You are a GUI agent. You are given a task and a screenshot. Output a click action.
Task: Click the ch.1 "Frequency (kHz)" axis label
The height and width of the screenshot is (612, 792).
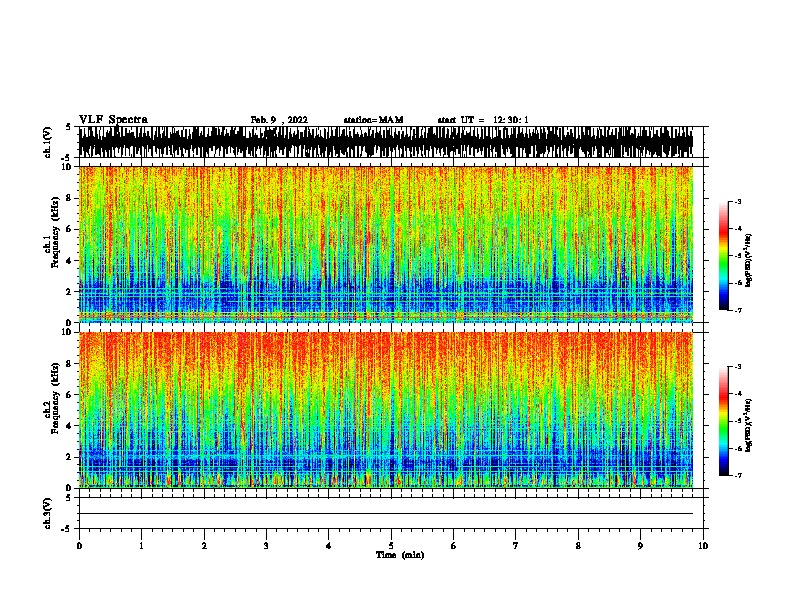point(55,232)
